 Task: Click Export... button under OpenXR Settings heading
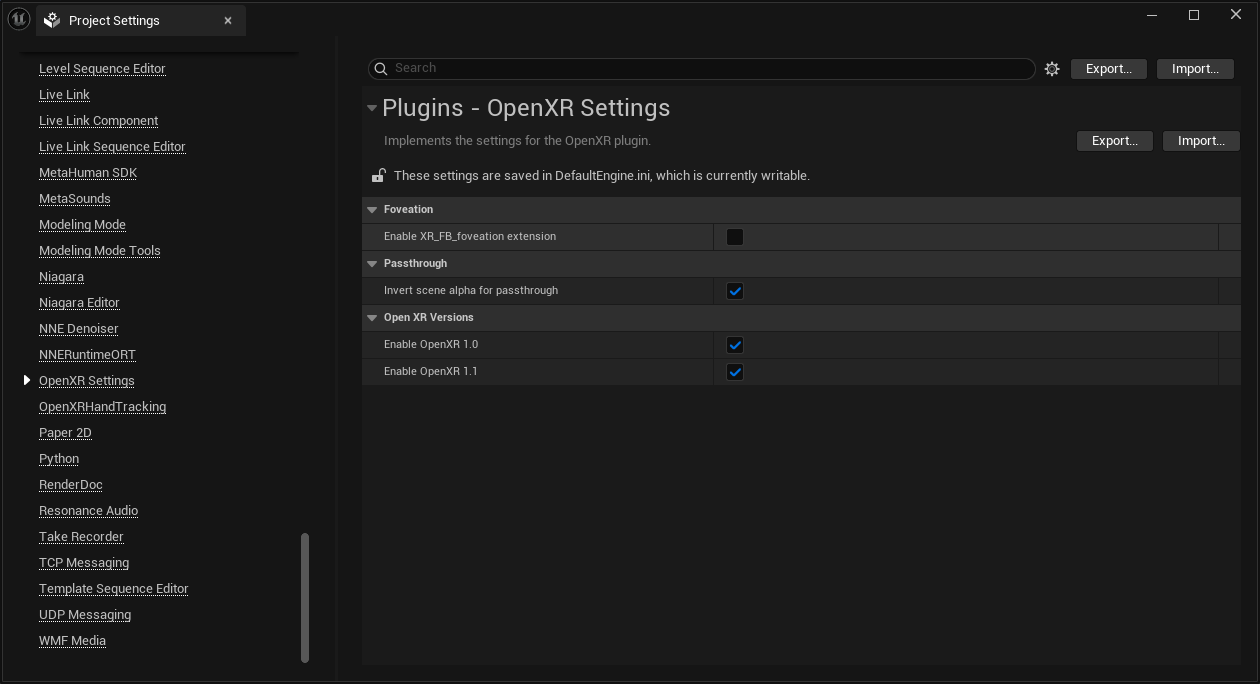tap(1115, 141)
